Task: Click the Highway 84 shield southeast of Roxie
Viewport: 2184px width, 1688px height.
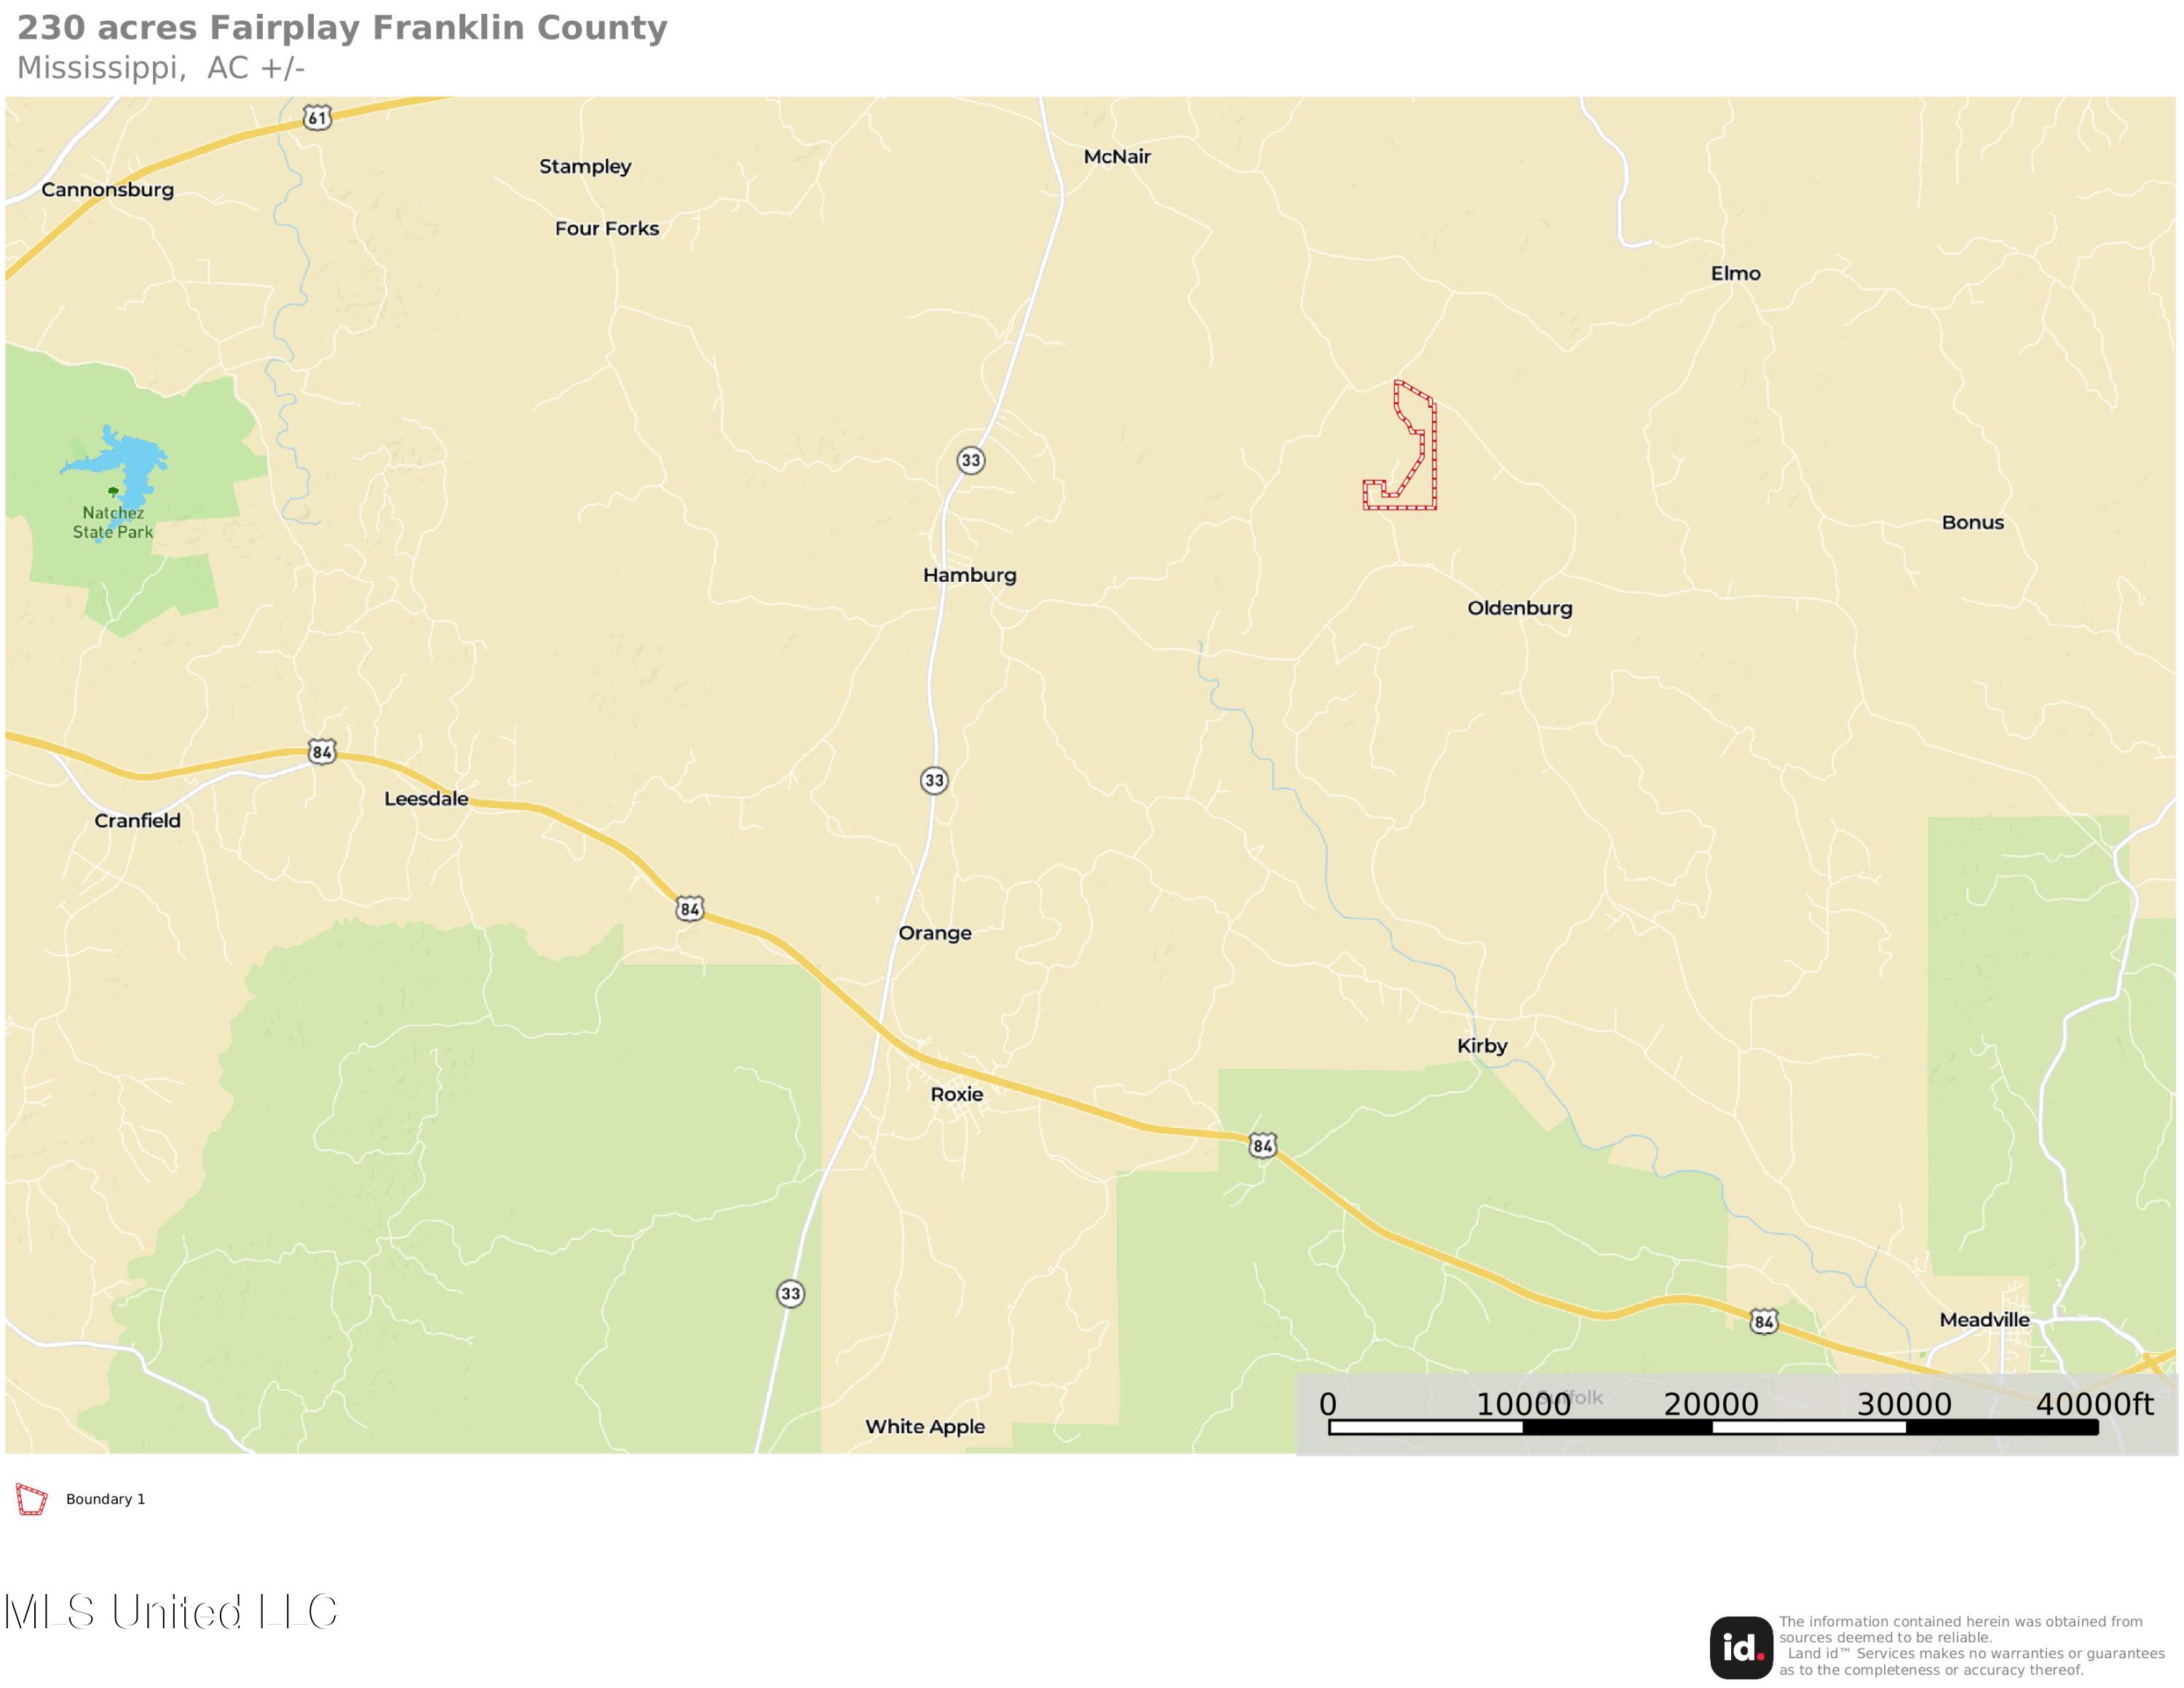Action: click(1262, 1145)
